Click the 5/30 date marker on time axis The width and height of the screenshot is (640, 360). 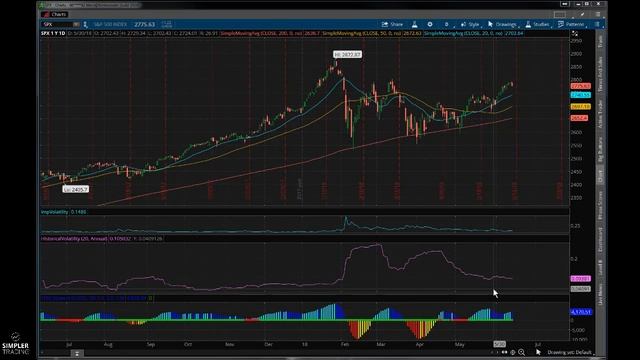point(500,344)
